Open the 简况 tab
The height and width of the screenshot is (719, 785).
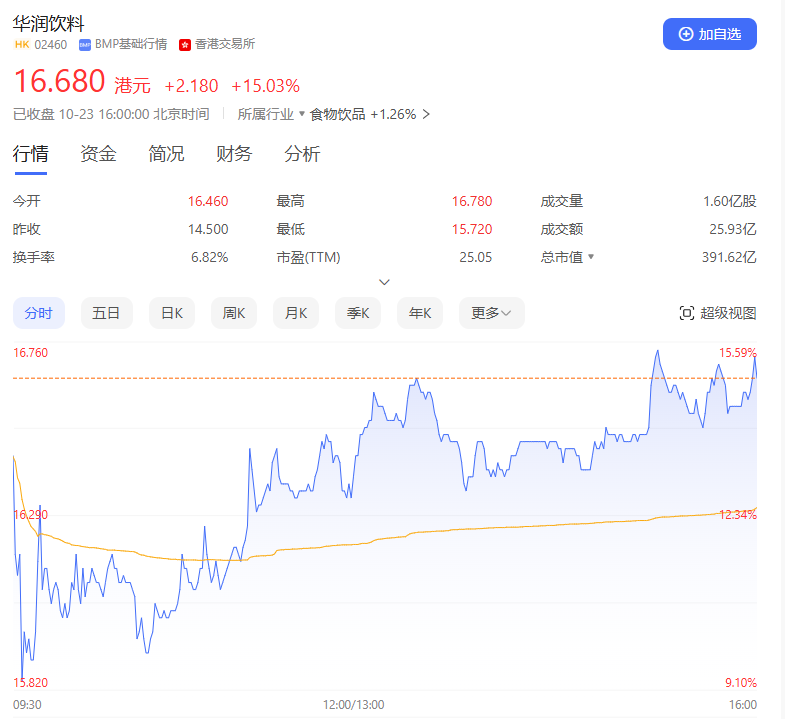[166, 153]
